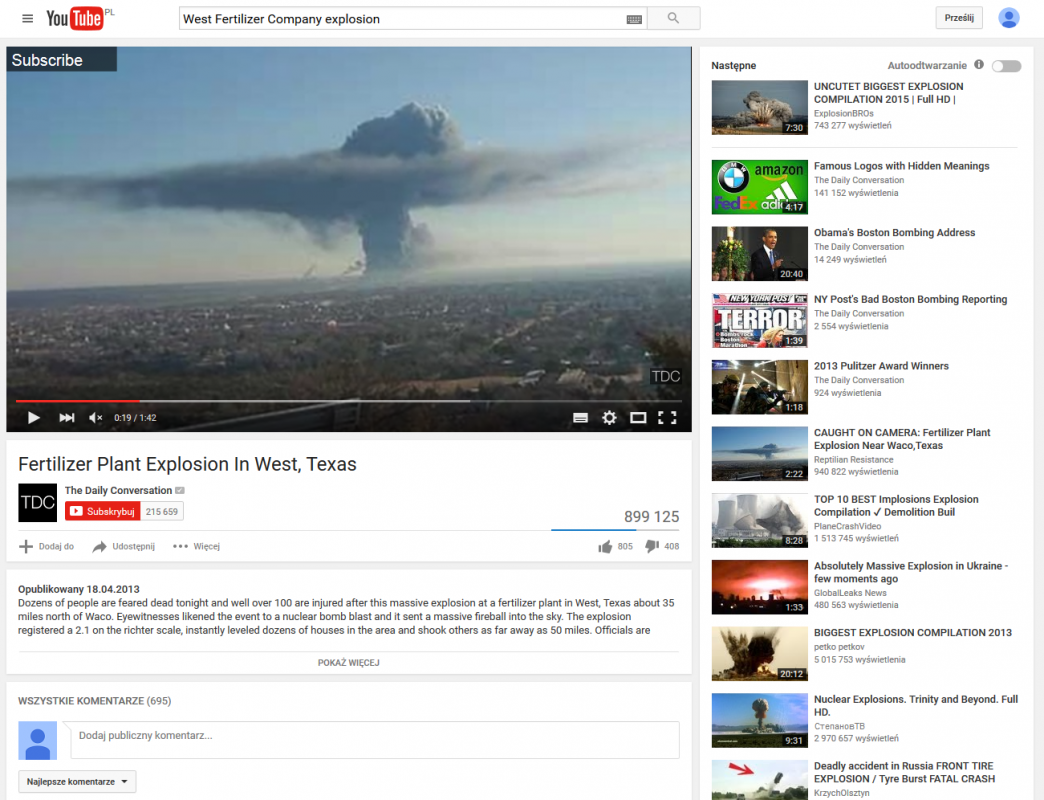Open TOP 10 BEST Implosions thumbnail
This screenshot has width=1044, height=800.
pos(760,520)
